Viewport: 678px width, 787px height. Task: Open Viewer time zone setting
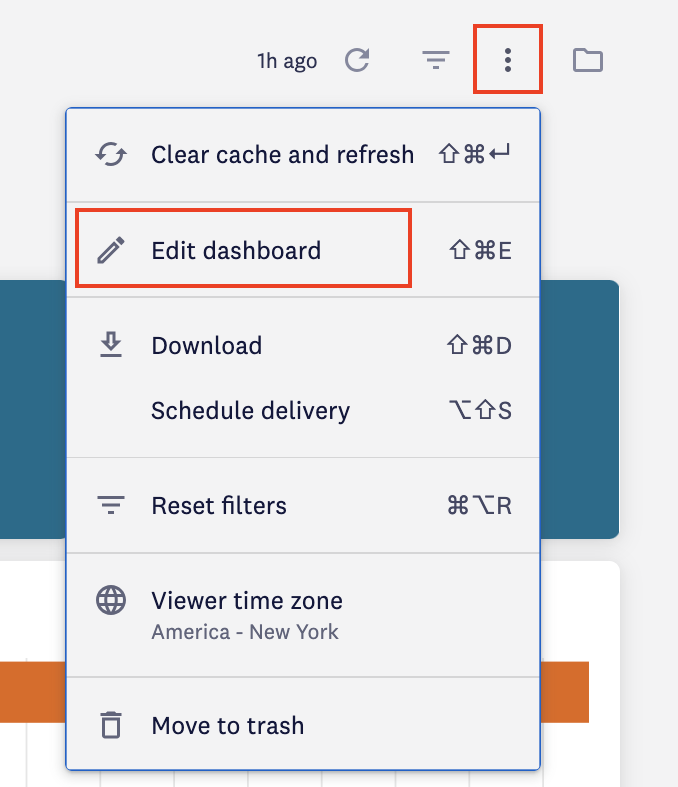point(247,601)
